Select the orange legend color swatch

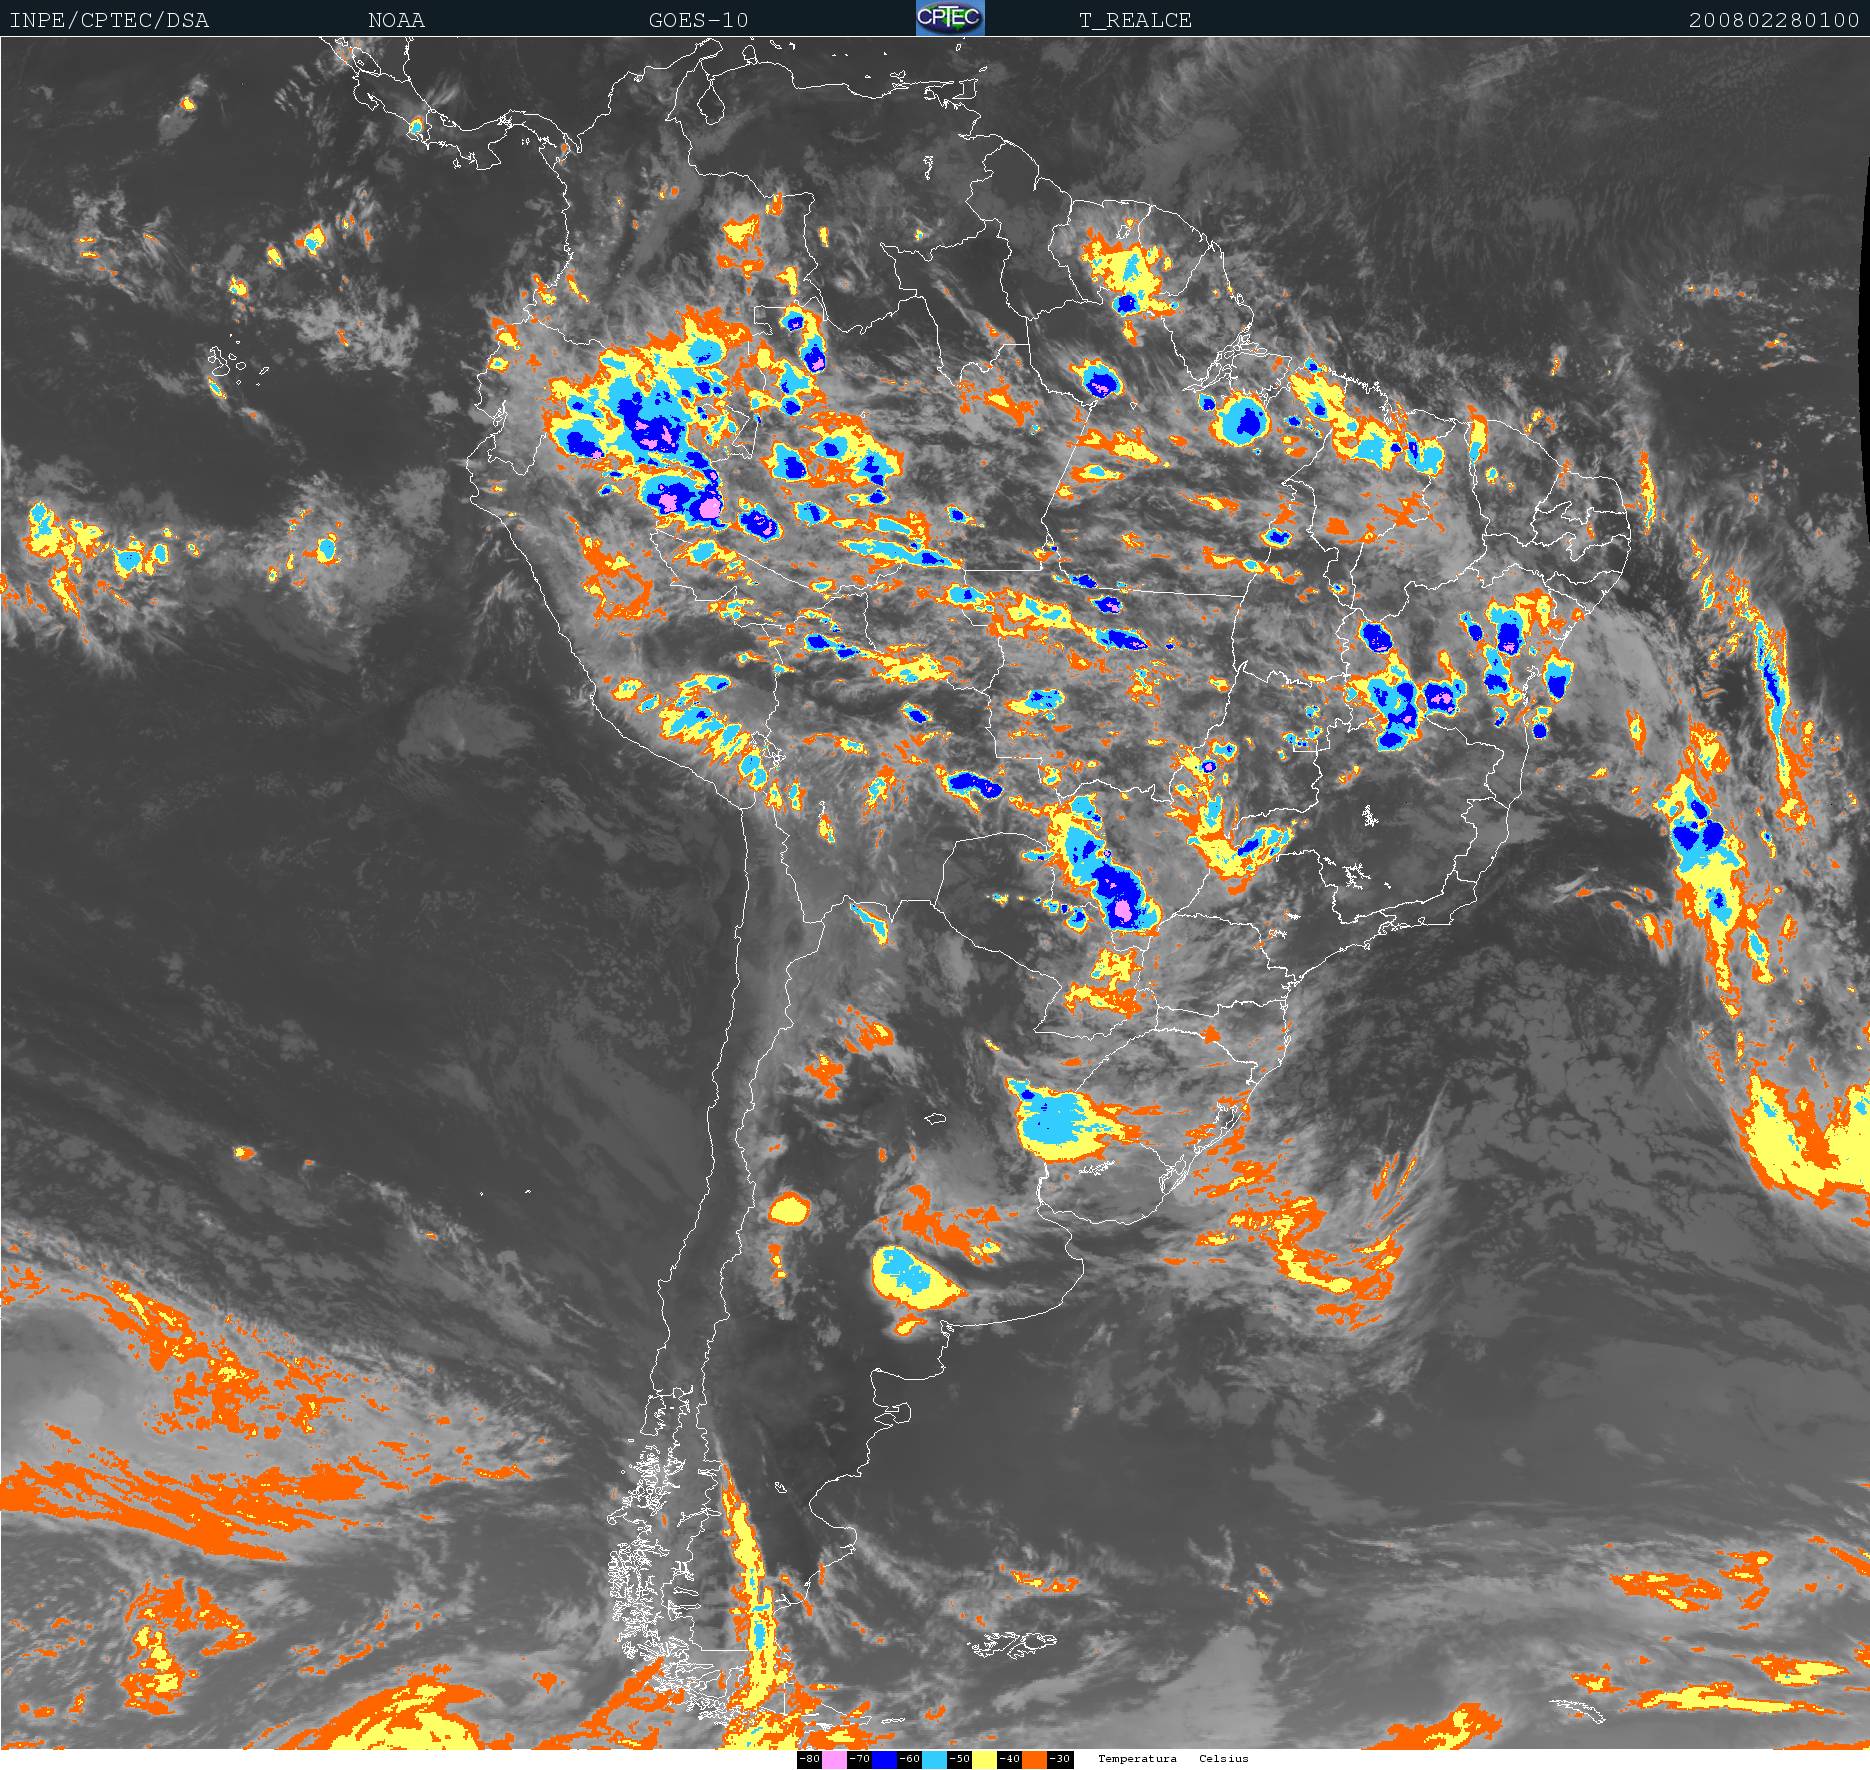(x=1034, y=1759)
